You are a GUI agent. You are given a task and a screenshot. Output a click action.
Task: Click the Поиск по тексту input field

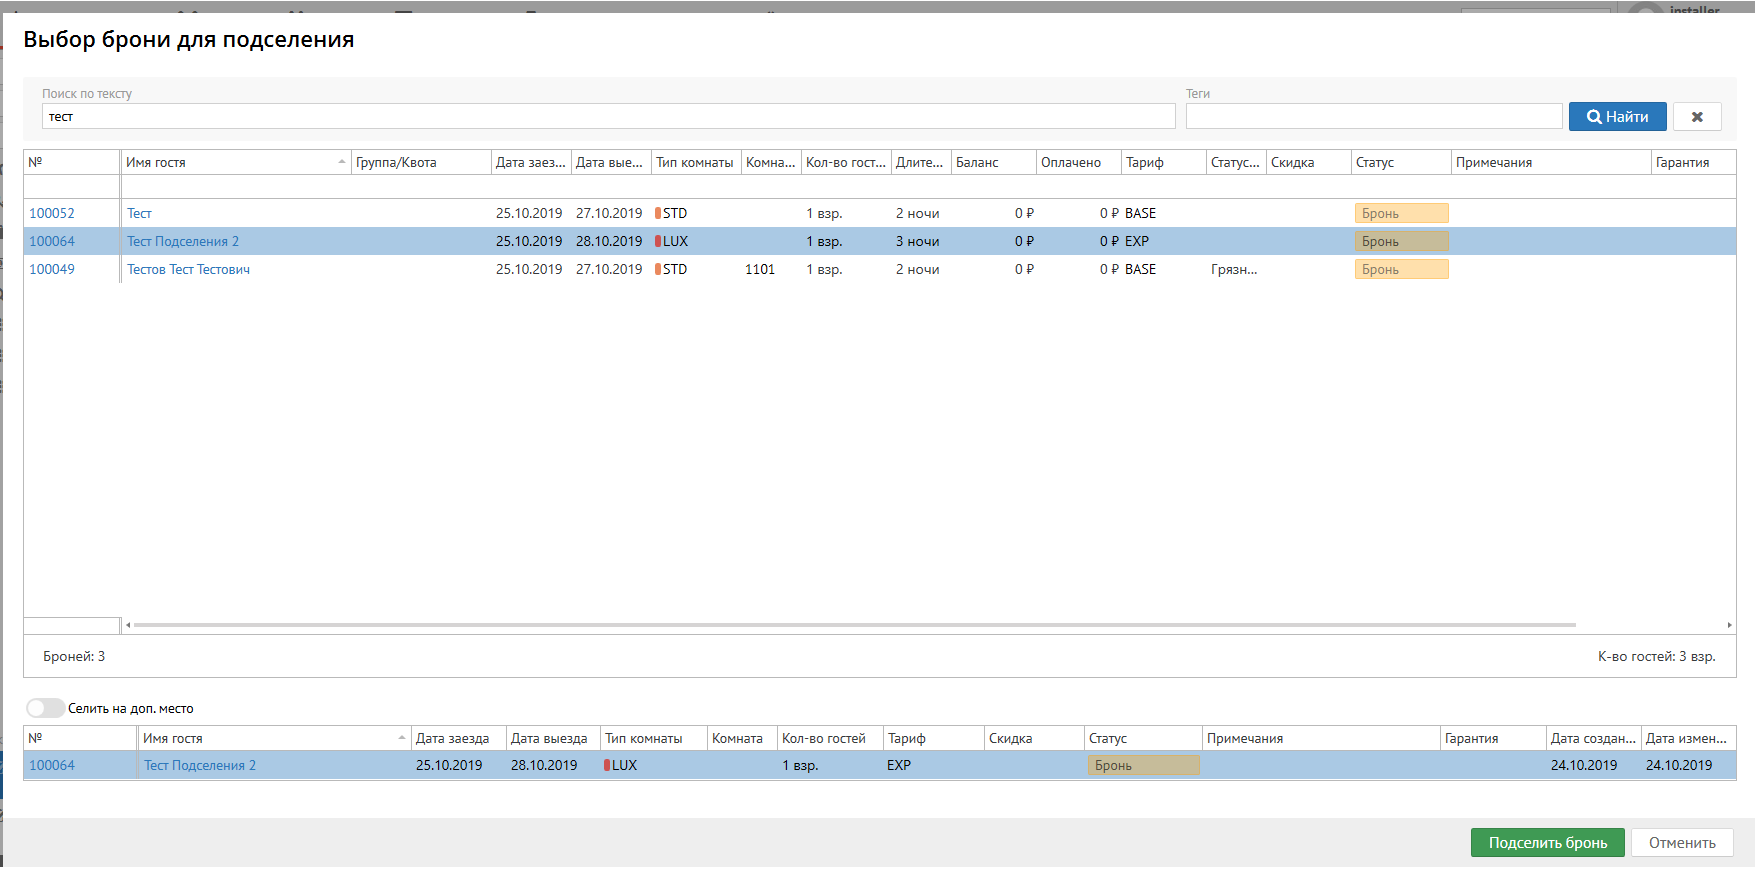(x=608, y=117)
